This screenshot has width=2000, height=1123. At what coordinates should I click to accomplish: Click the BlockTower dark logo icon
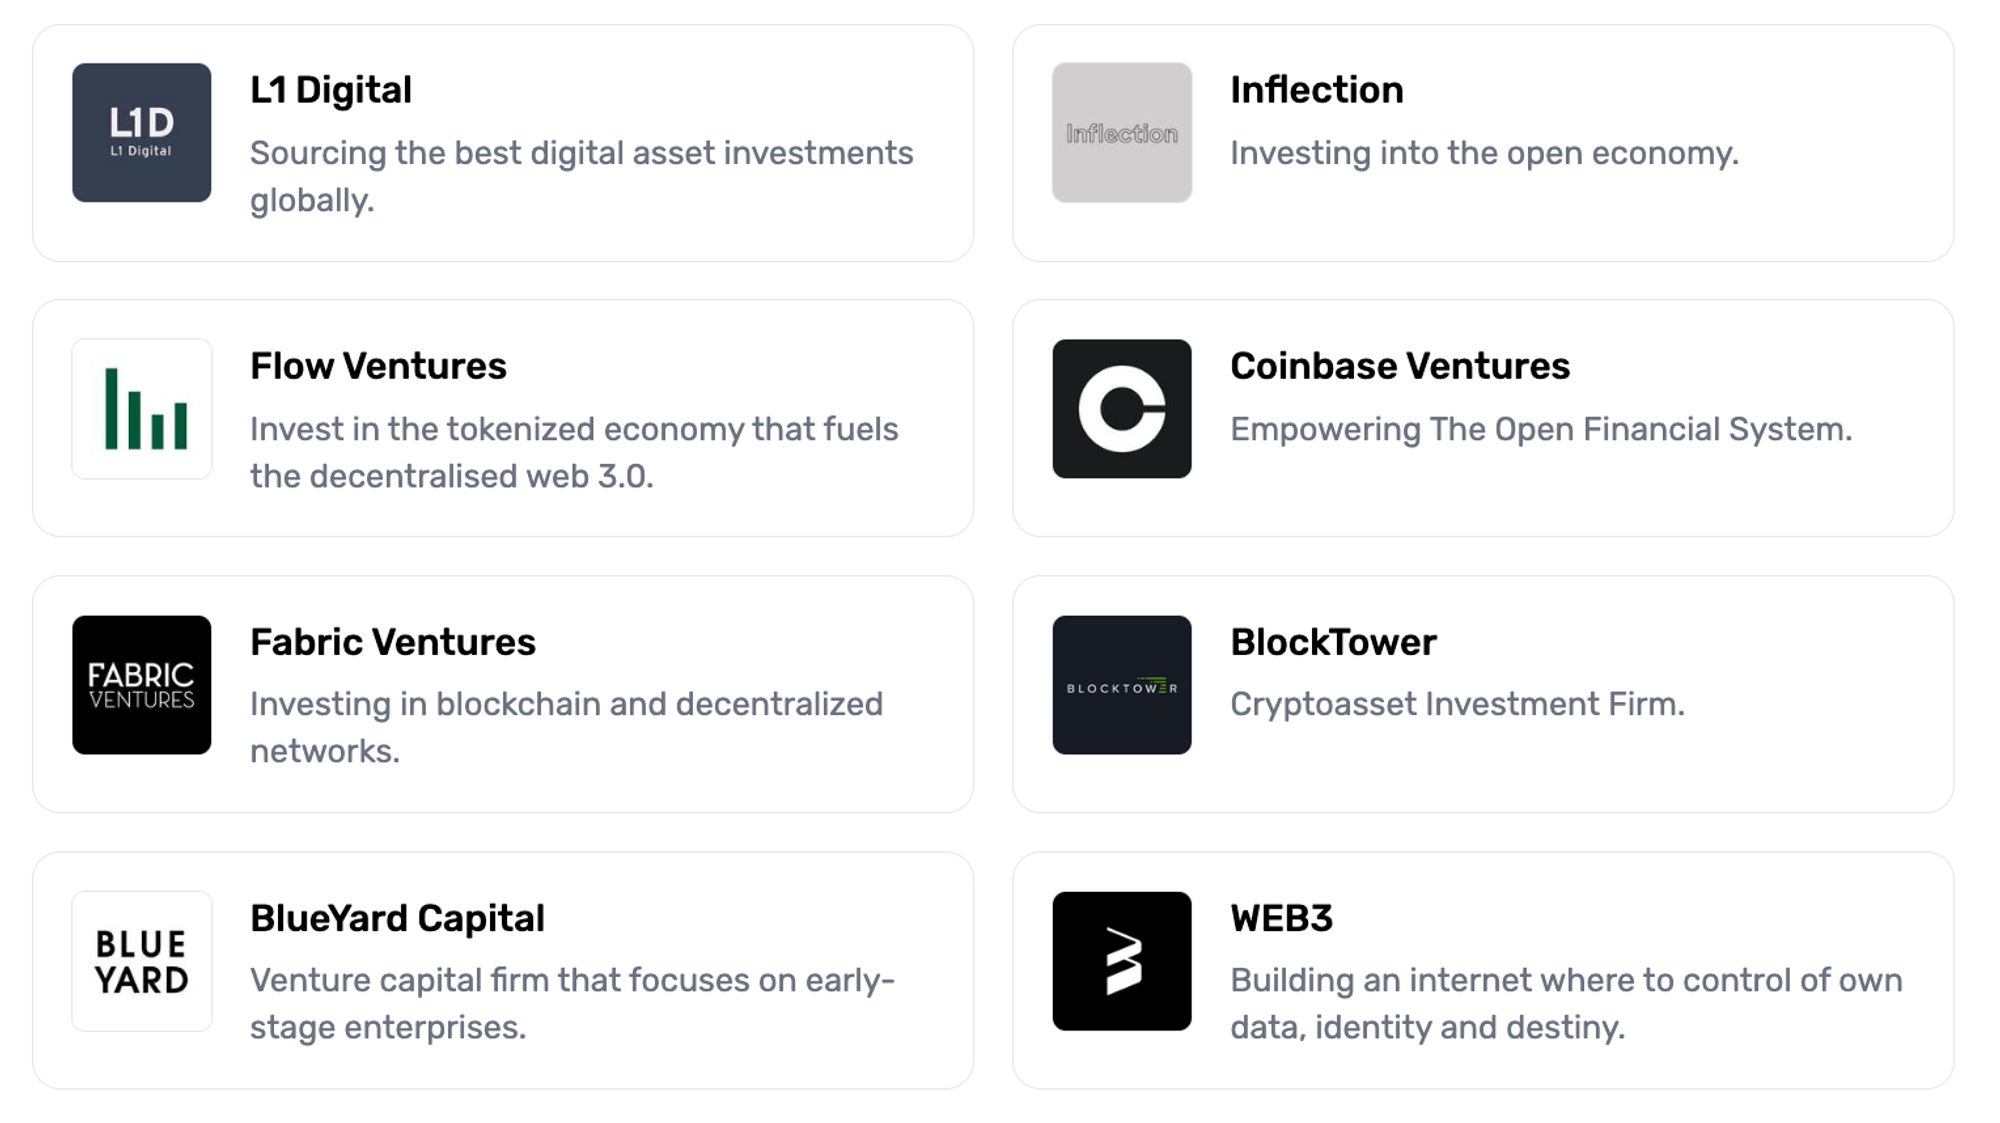click(x=1121, y=685)
